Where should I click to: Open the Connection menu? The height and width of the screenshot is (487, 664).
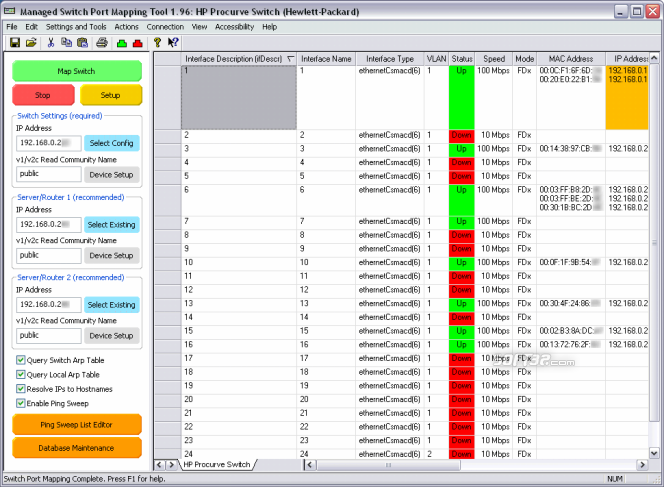(165, 27)
